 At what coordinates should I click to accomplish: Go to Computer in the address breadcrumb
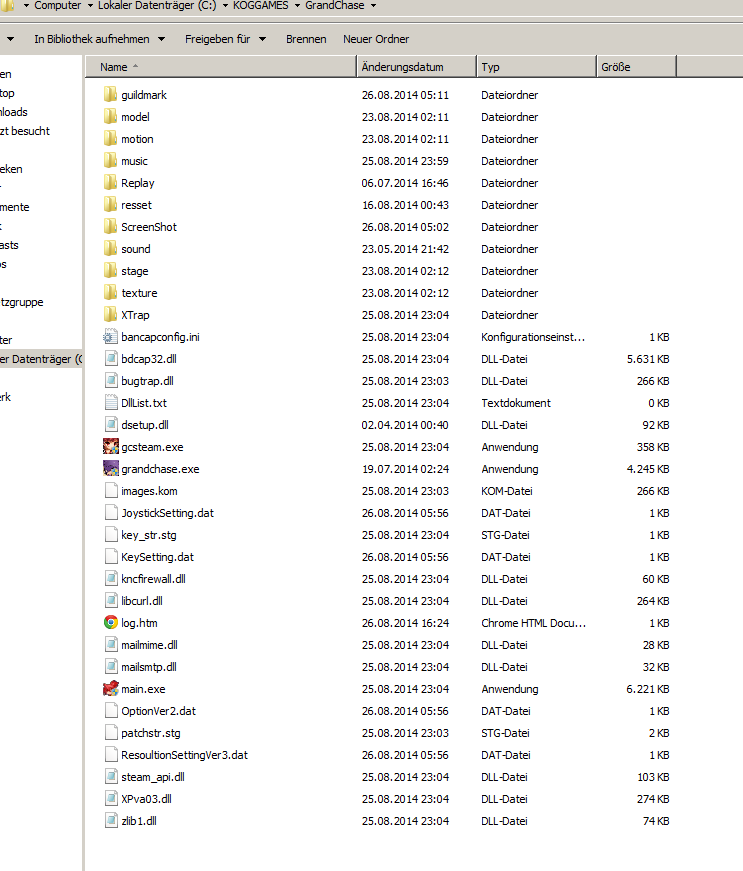click(58, 6)
